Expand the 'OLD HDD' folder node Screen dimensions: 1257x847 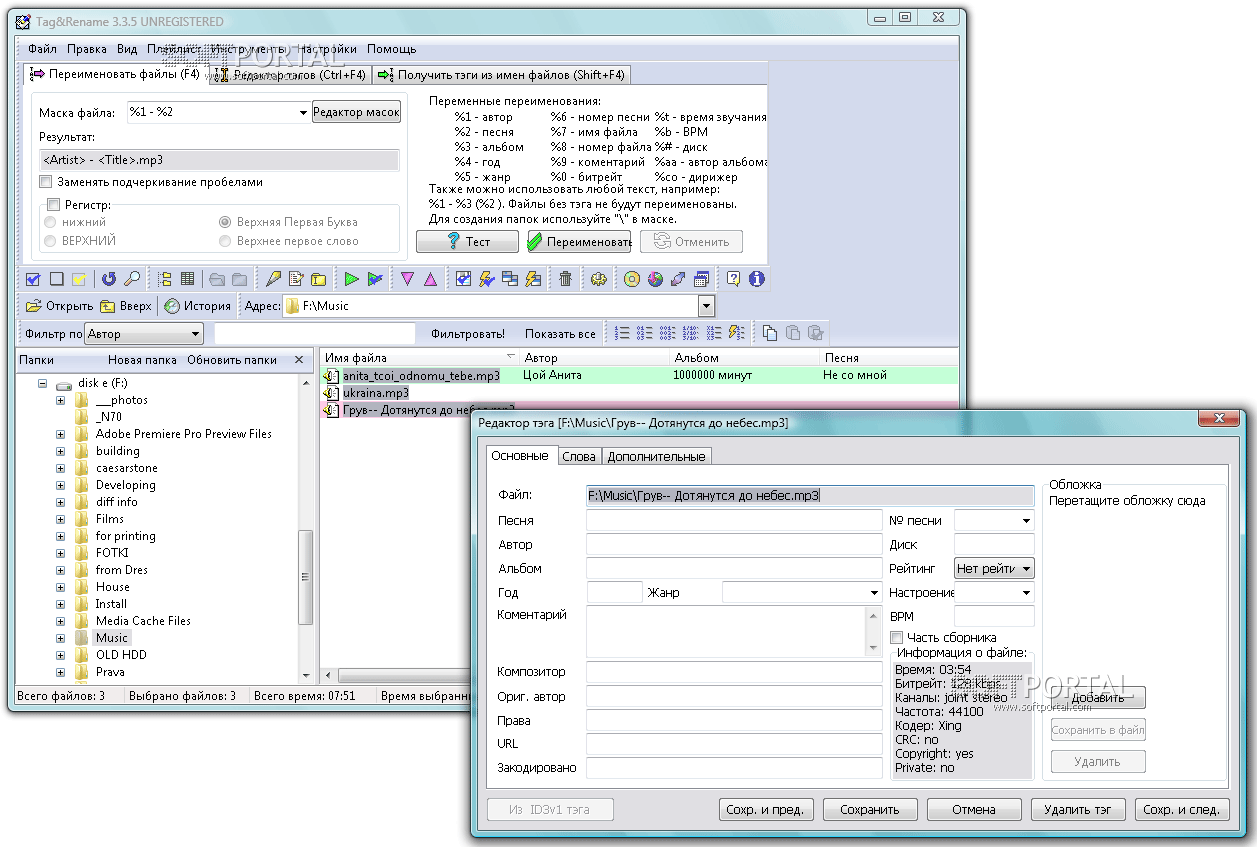click(60, 655)
